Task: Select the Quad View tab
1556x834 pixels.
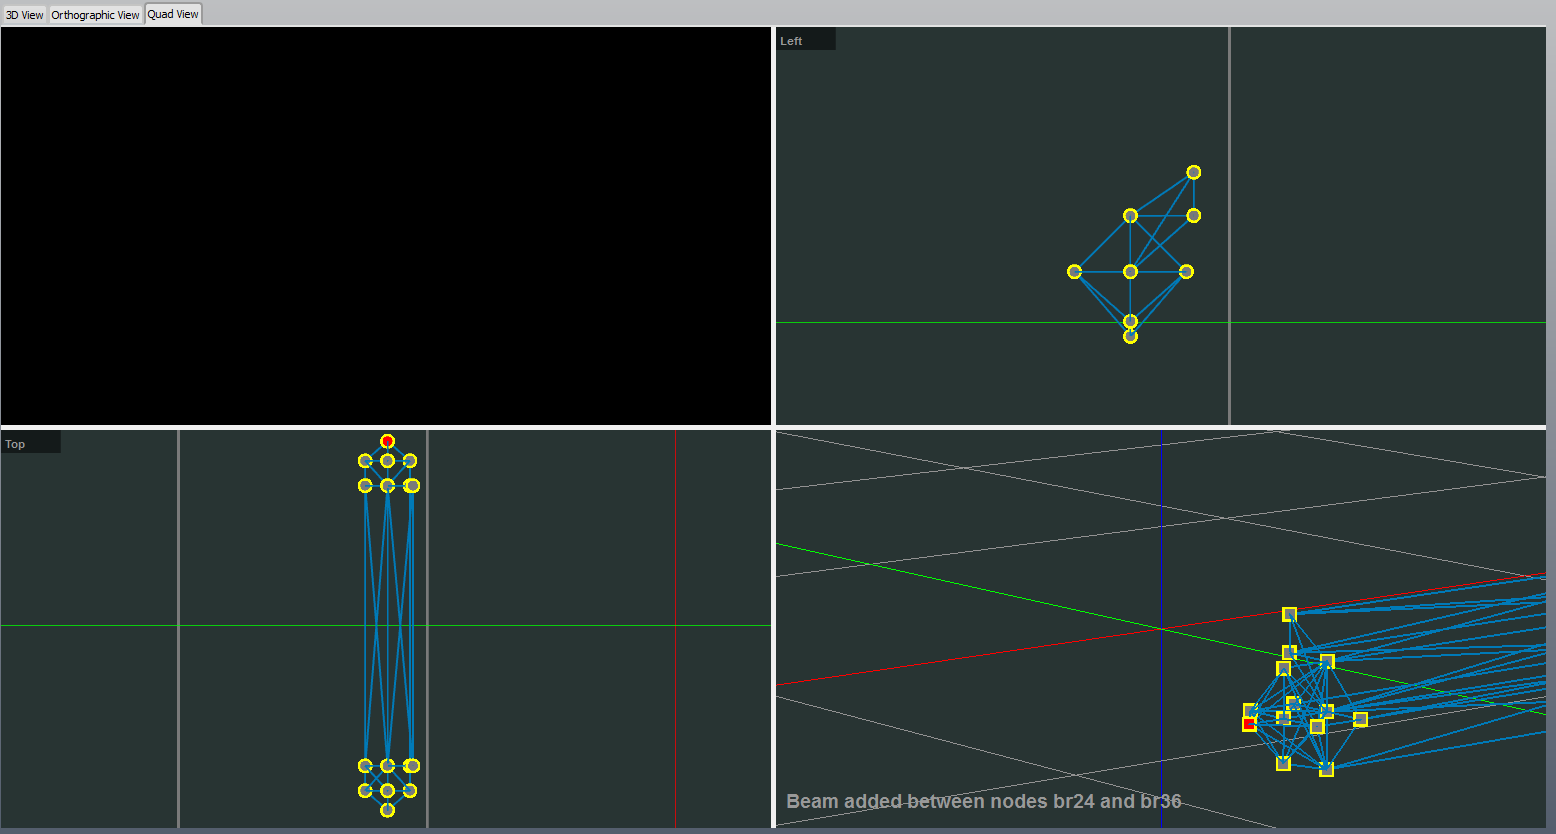Action: coord(173,14)
